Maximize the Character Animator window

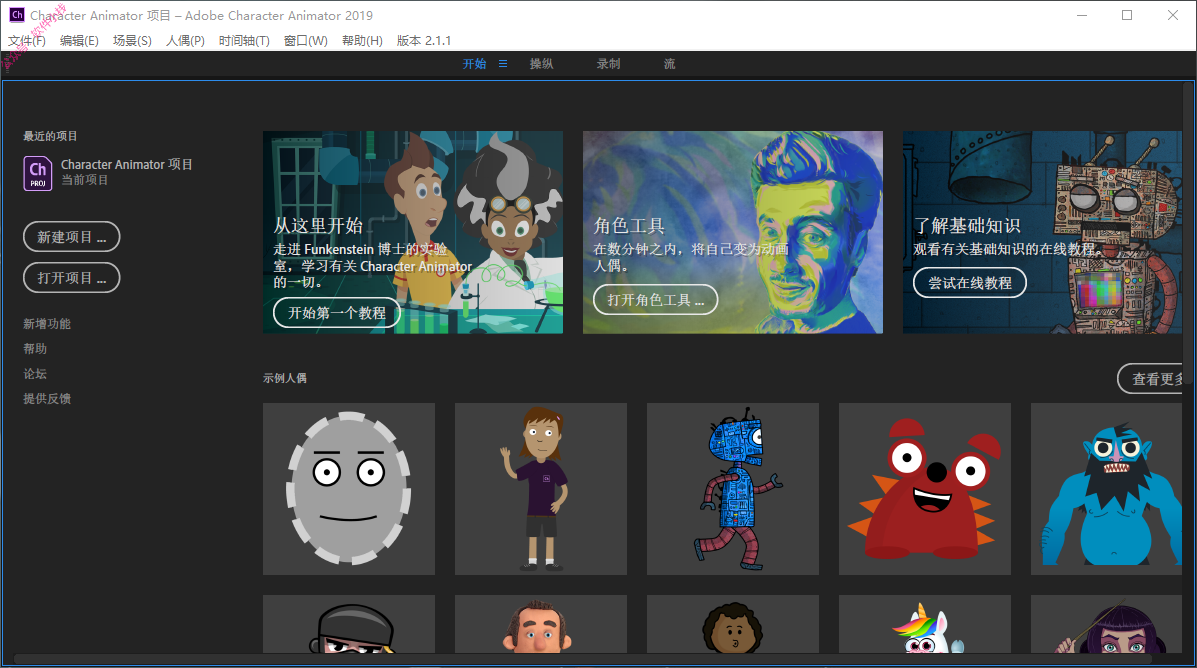[x=1127, y=15]
